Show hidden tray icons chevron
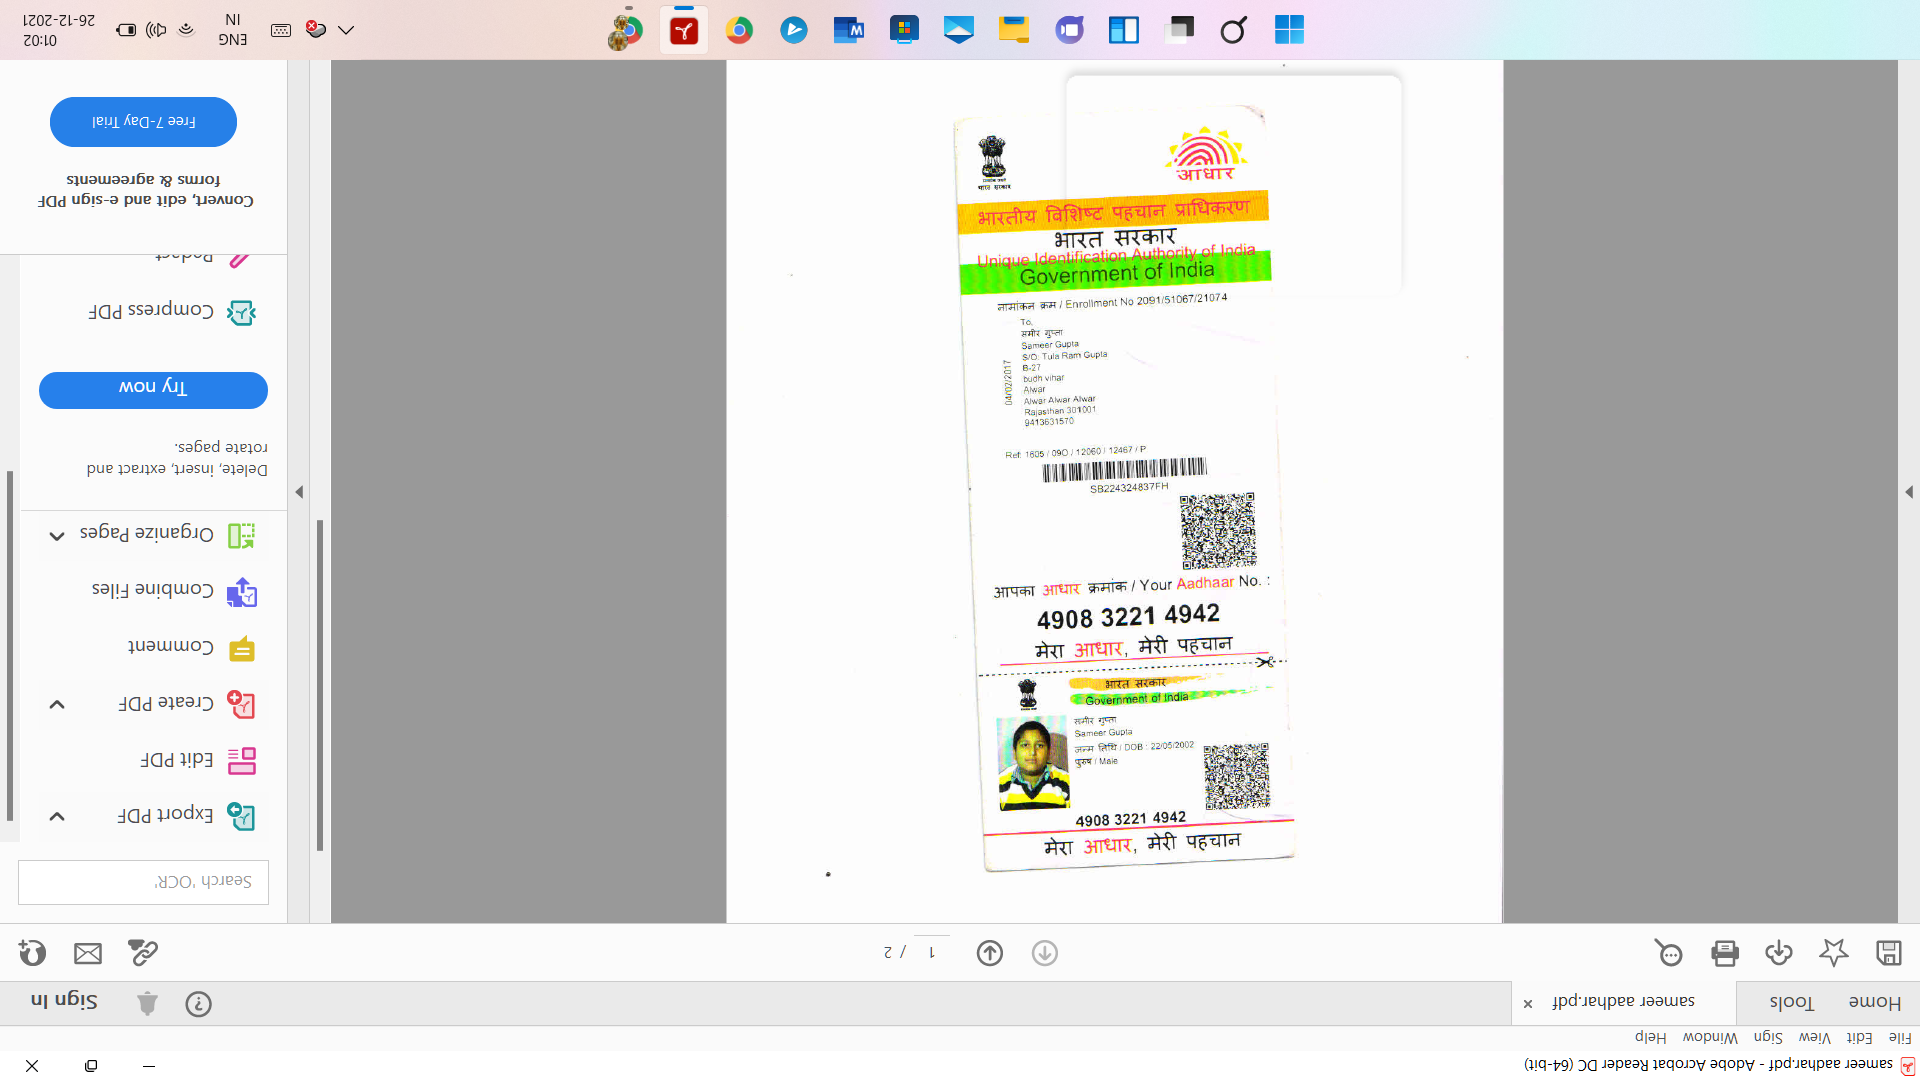 pos(346,30)
